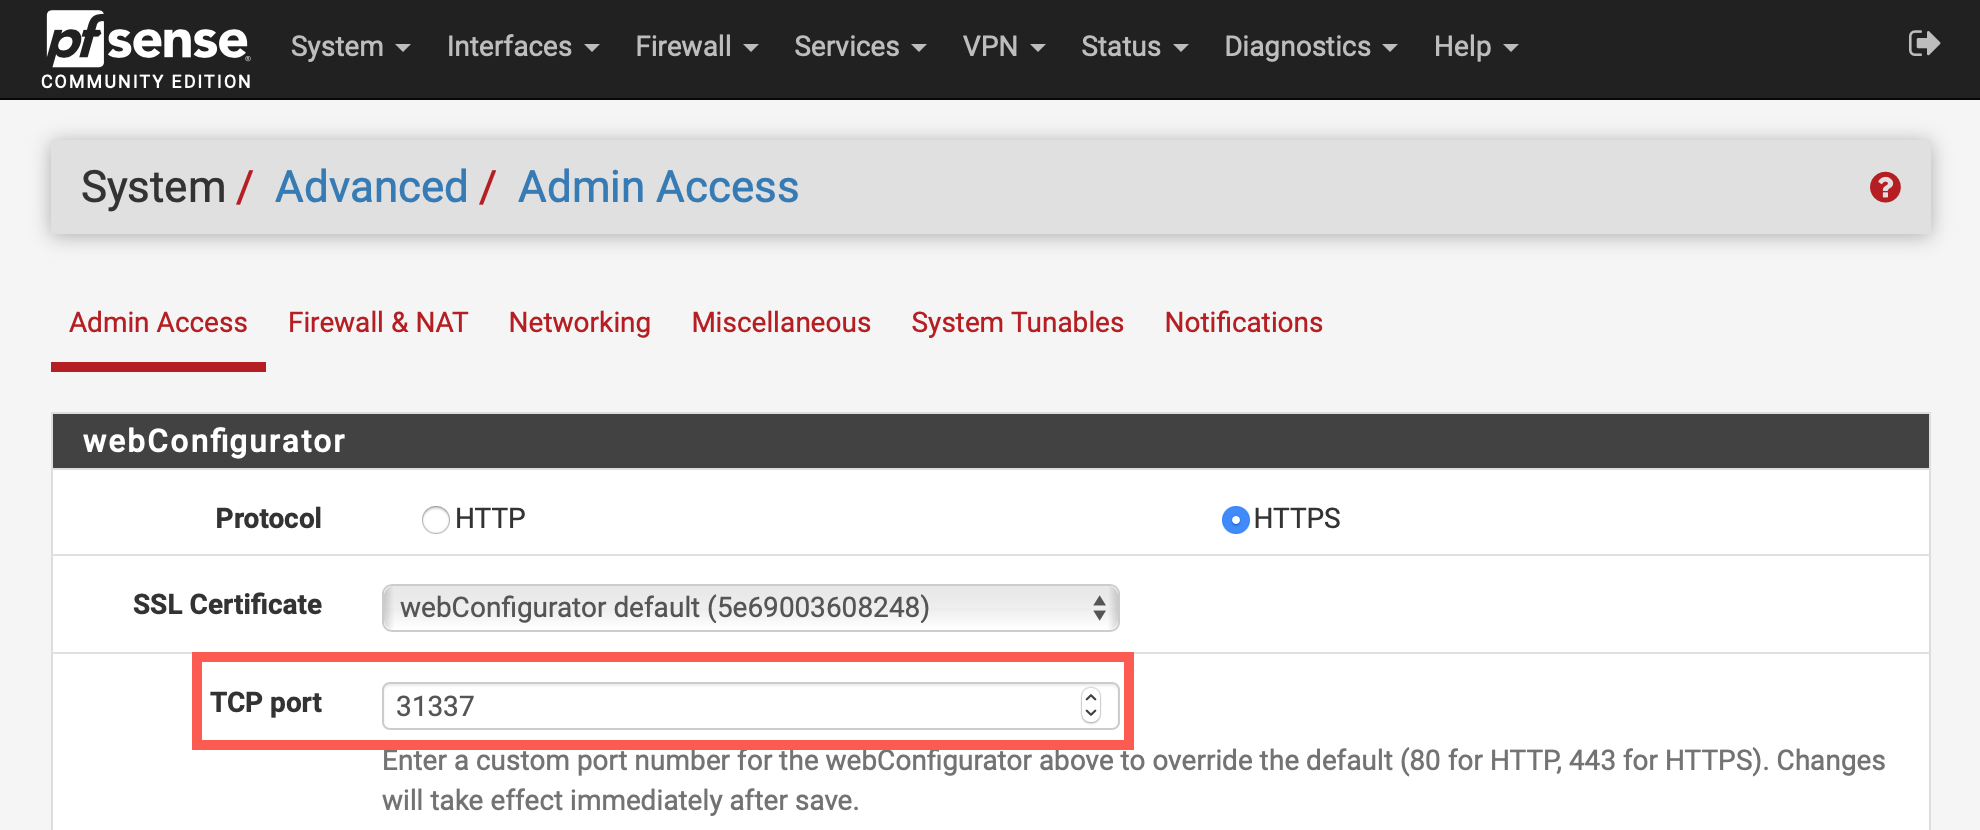Viewport: 1980px width, 830px height.
Task: Open the red help question-mark icon
Action: [x=1885, y=187]
